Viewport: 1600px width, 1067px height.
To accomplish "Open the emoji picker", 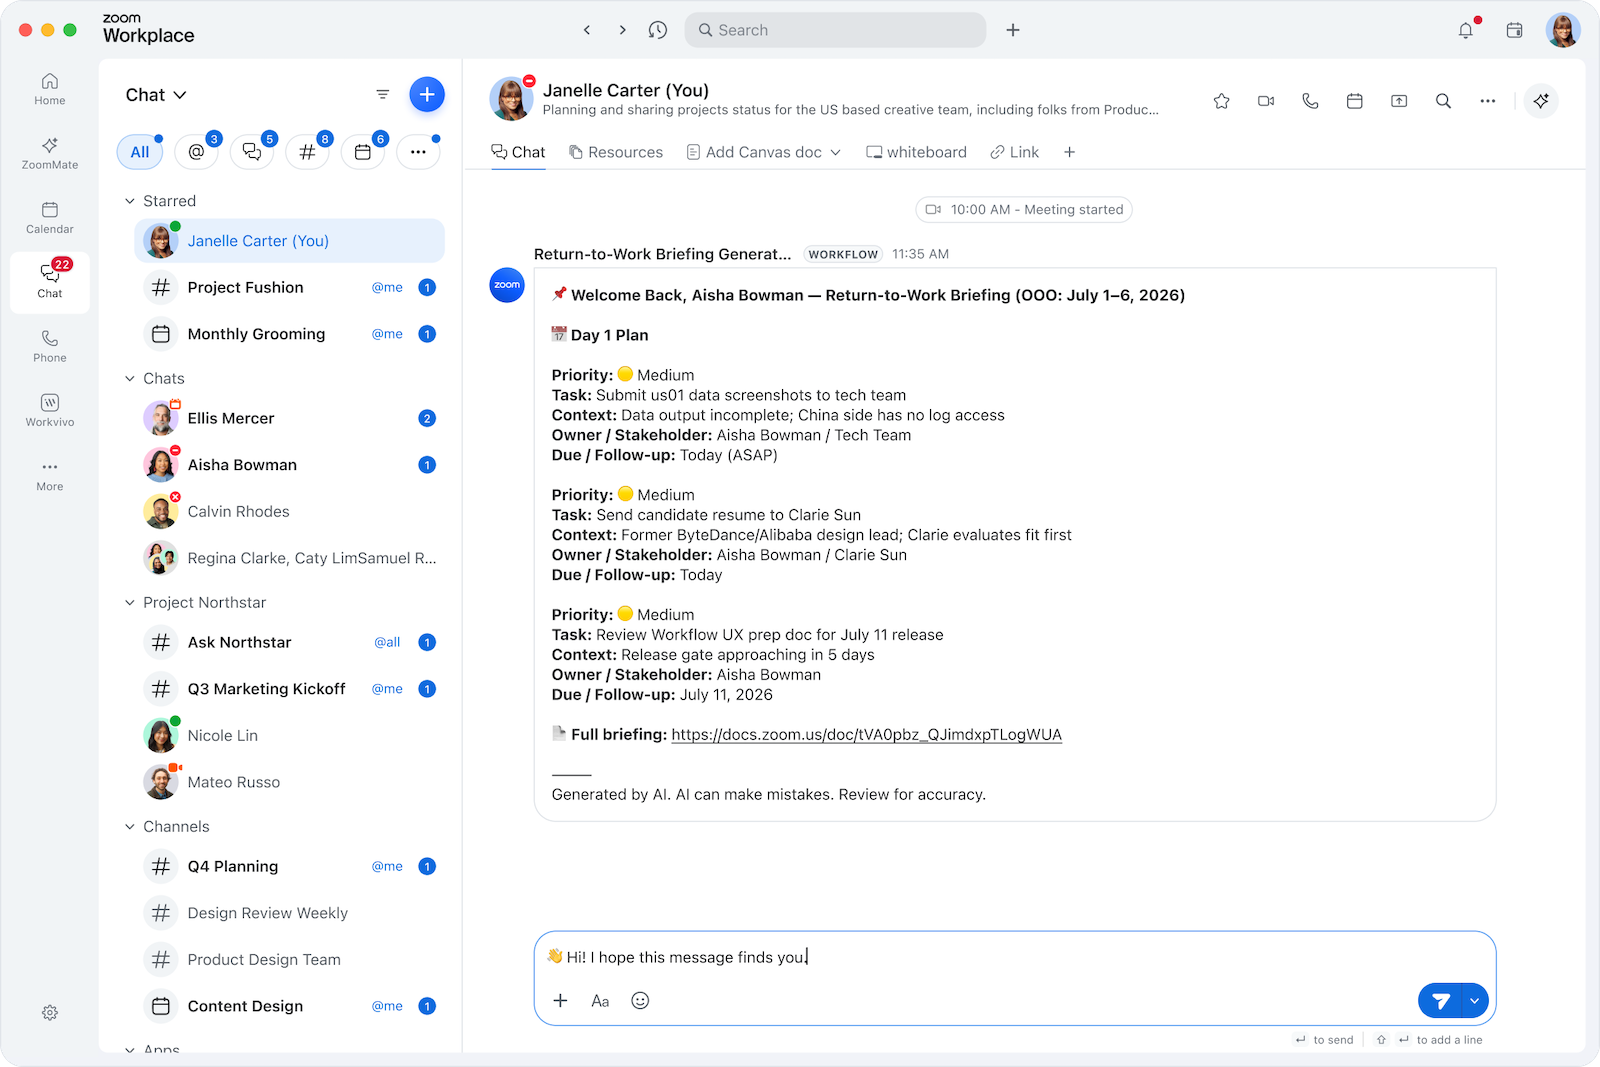I will click(640, 1001).
